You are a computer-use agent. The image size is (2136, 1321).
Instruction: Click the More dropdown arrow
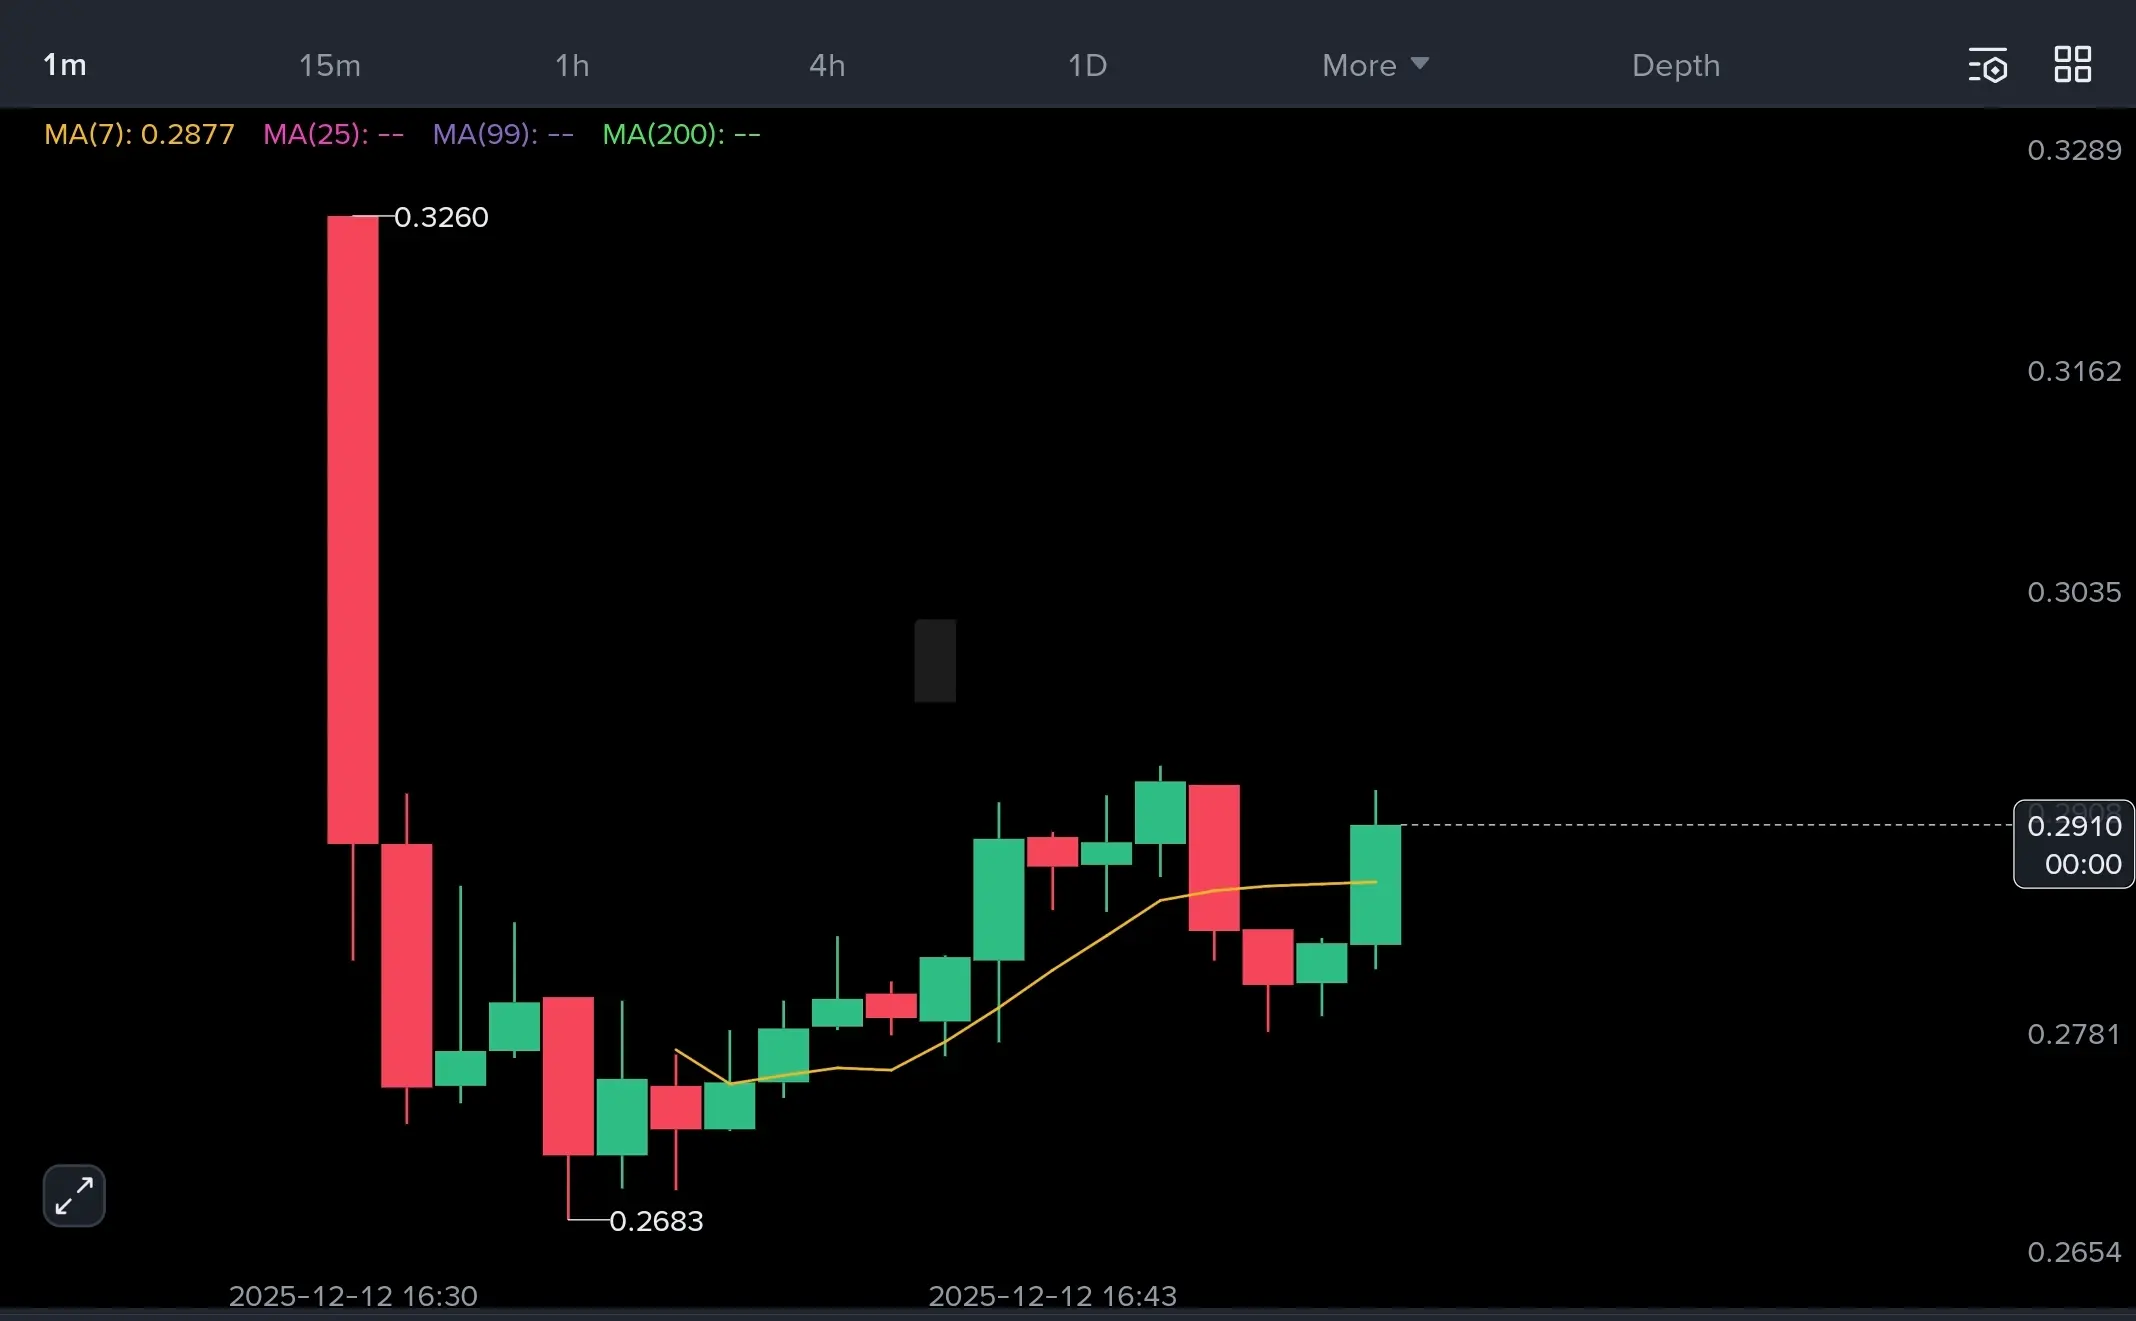point(1420,64)
